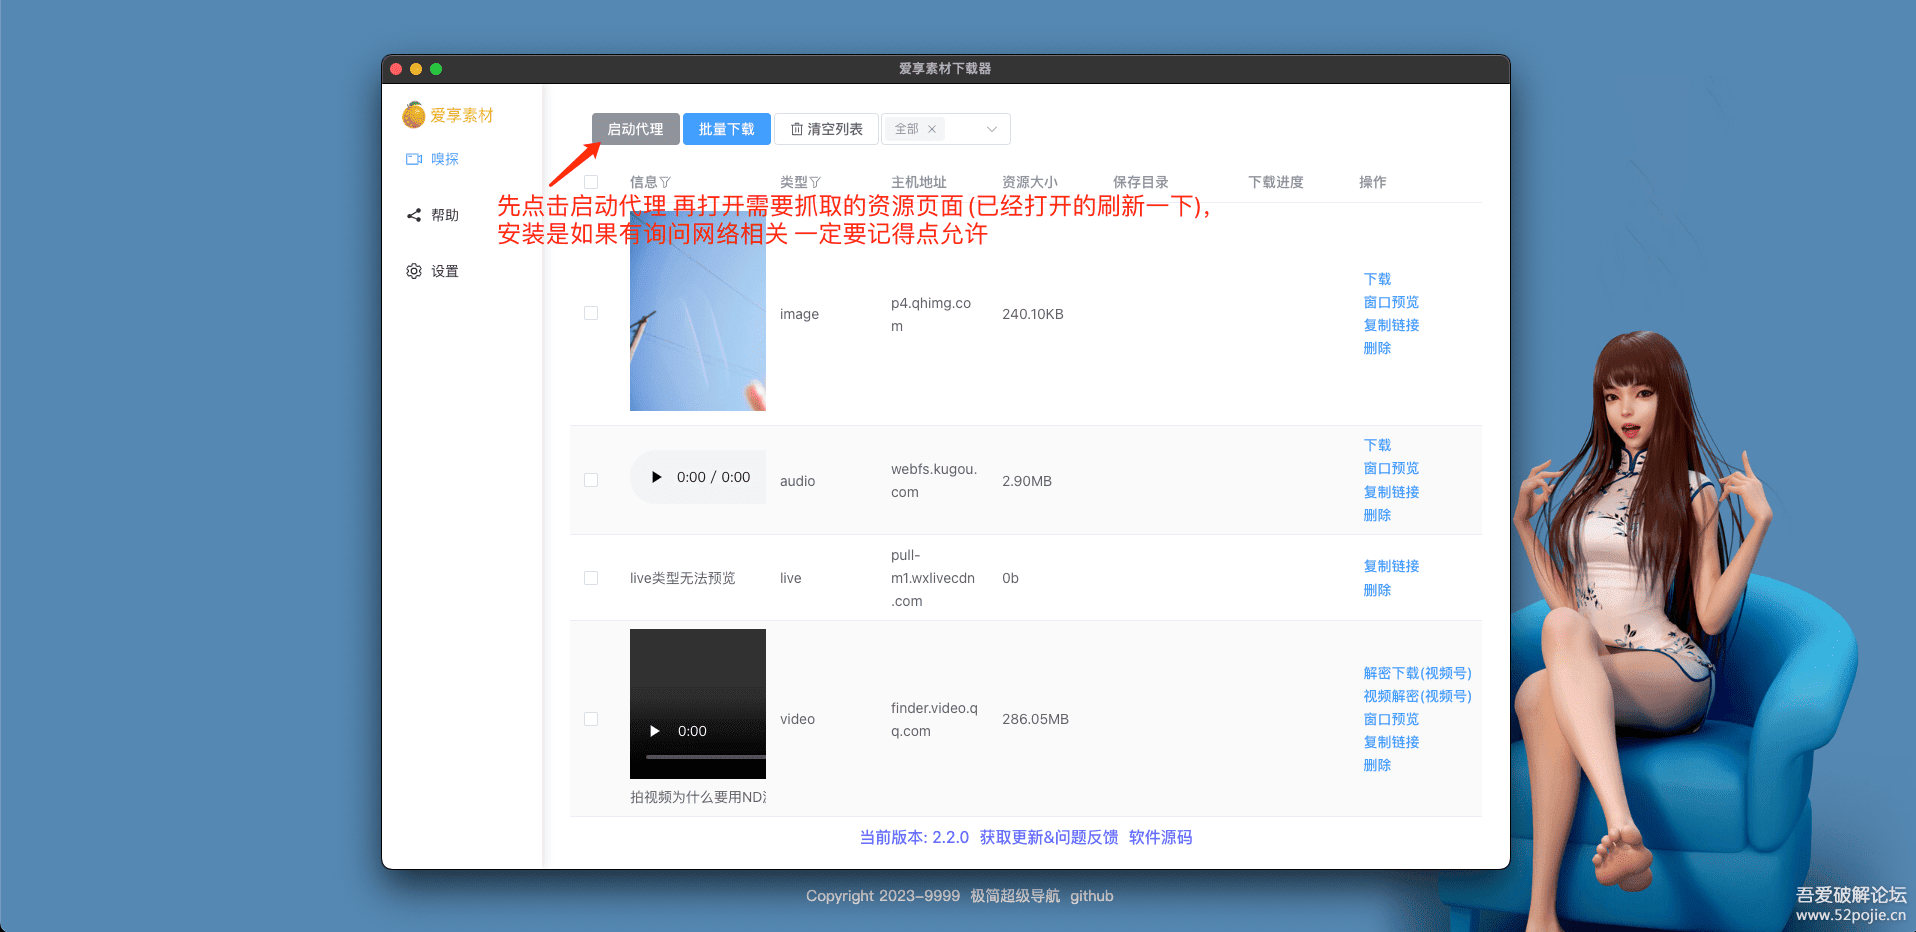Click 删除 for the video row
Viewport: 1916px width, 932px height.
[1377, 765]
